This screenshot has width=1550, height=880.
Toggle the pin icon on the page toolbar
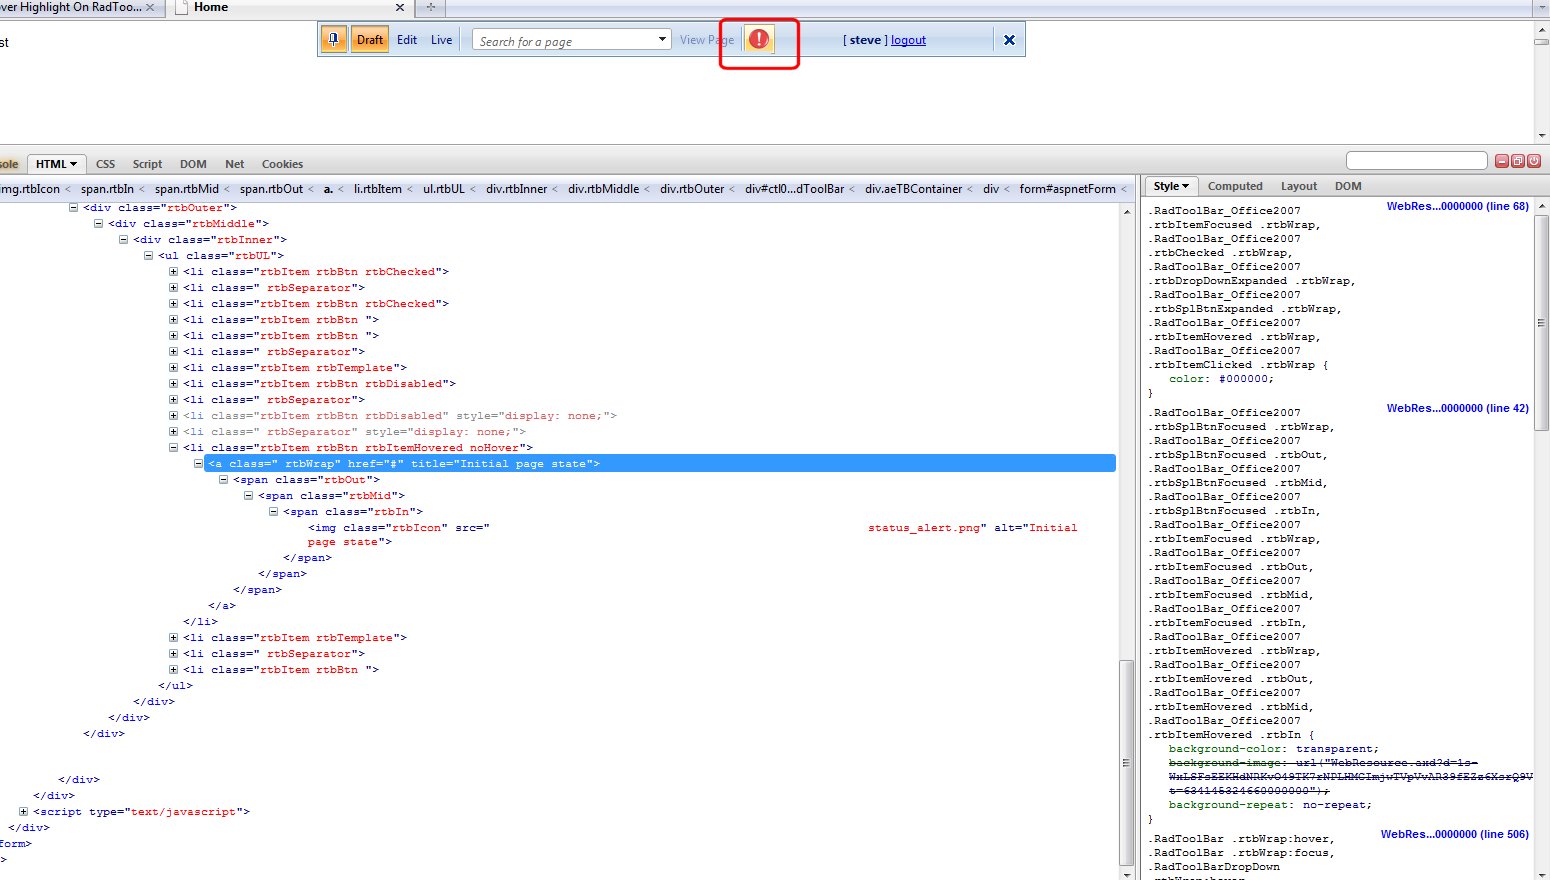click(x=333, y=40)
